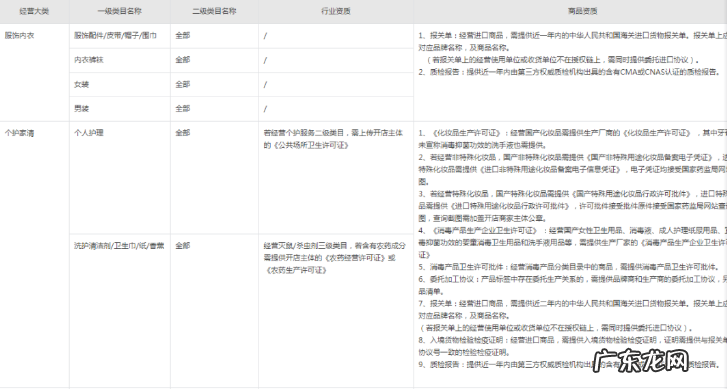Image resolution: width=727 pixels, height=390 pixels.
Task: Click the slash in the 女装 row
Action: coord(265,85)
